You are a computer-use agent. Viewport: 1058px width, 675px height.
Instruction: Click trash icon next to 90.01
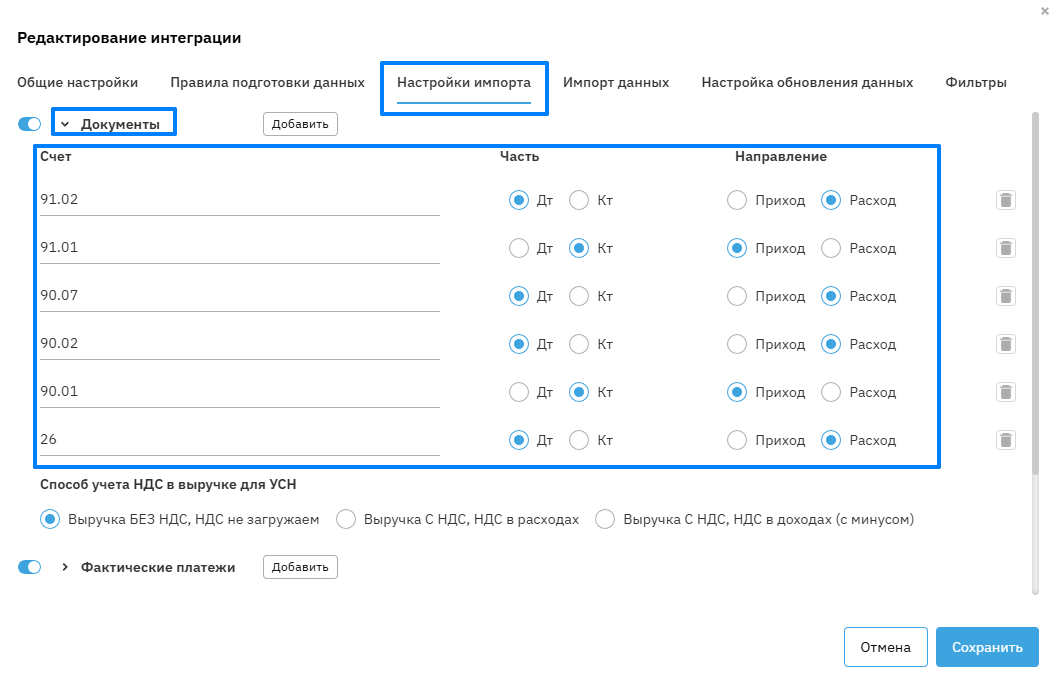1006,392
